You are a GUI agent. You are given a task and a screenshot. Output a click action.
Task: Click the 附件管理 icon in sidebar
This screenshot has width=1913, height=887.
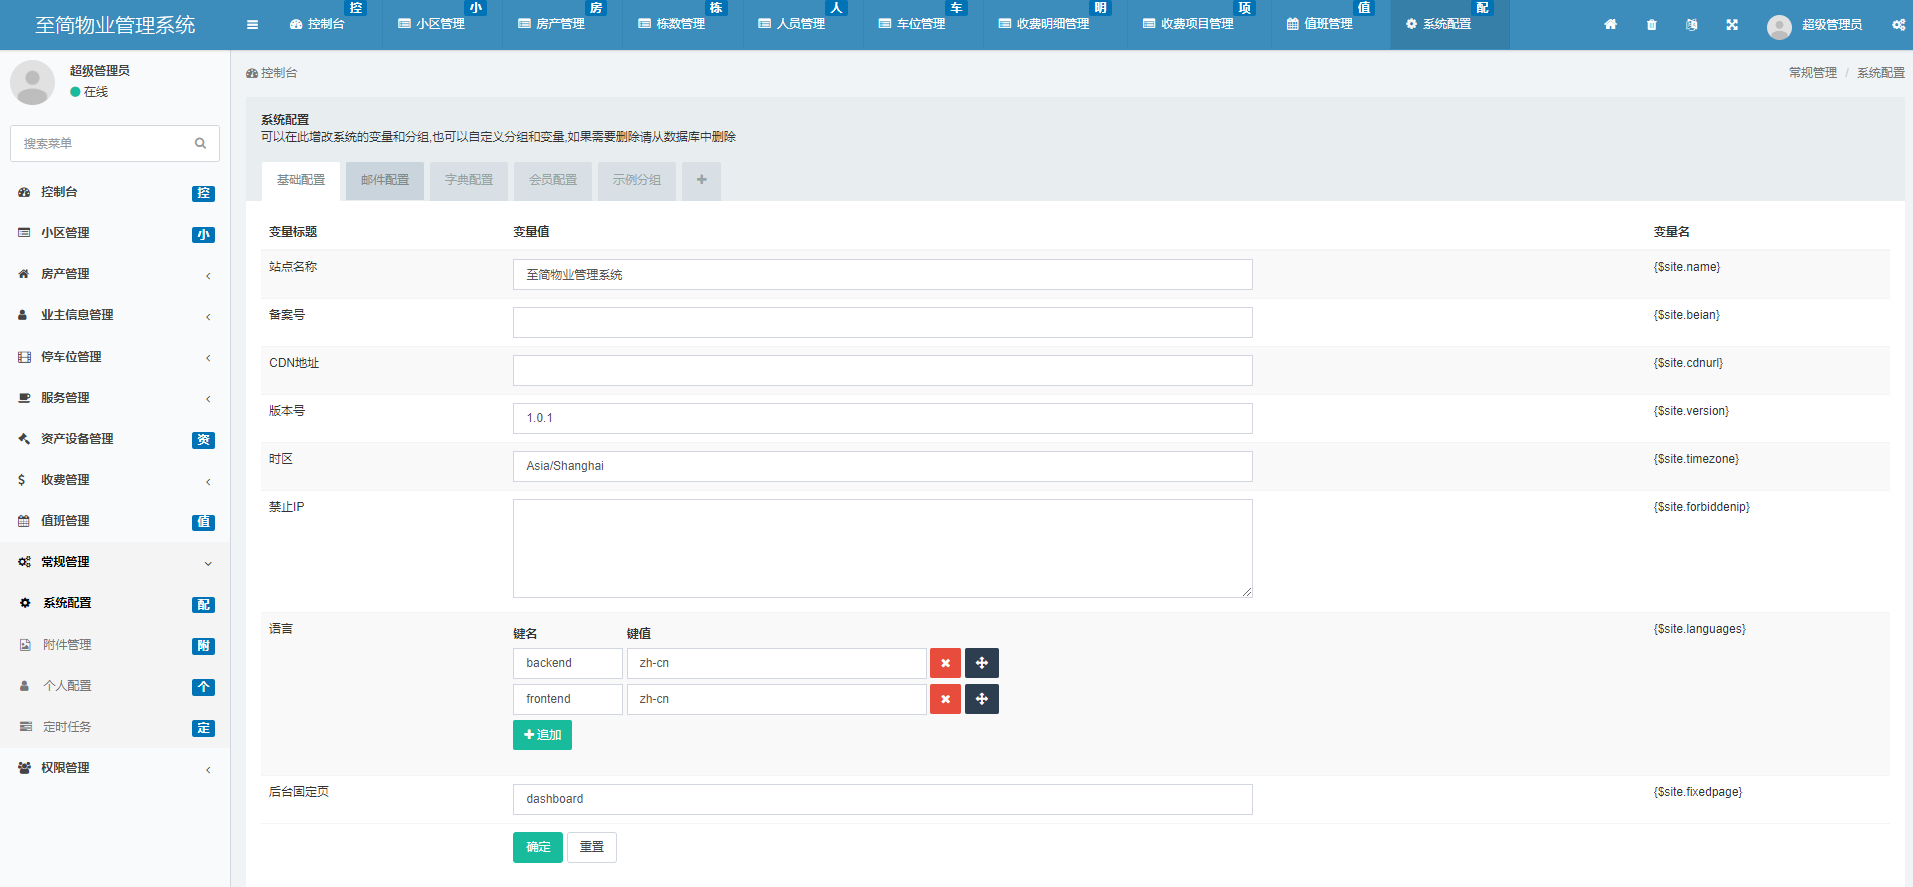pos(25,645)
